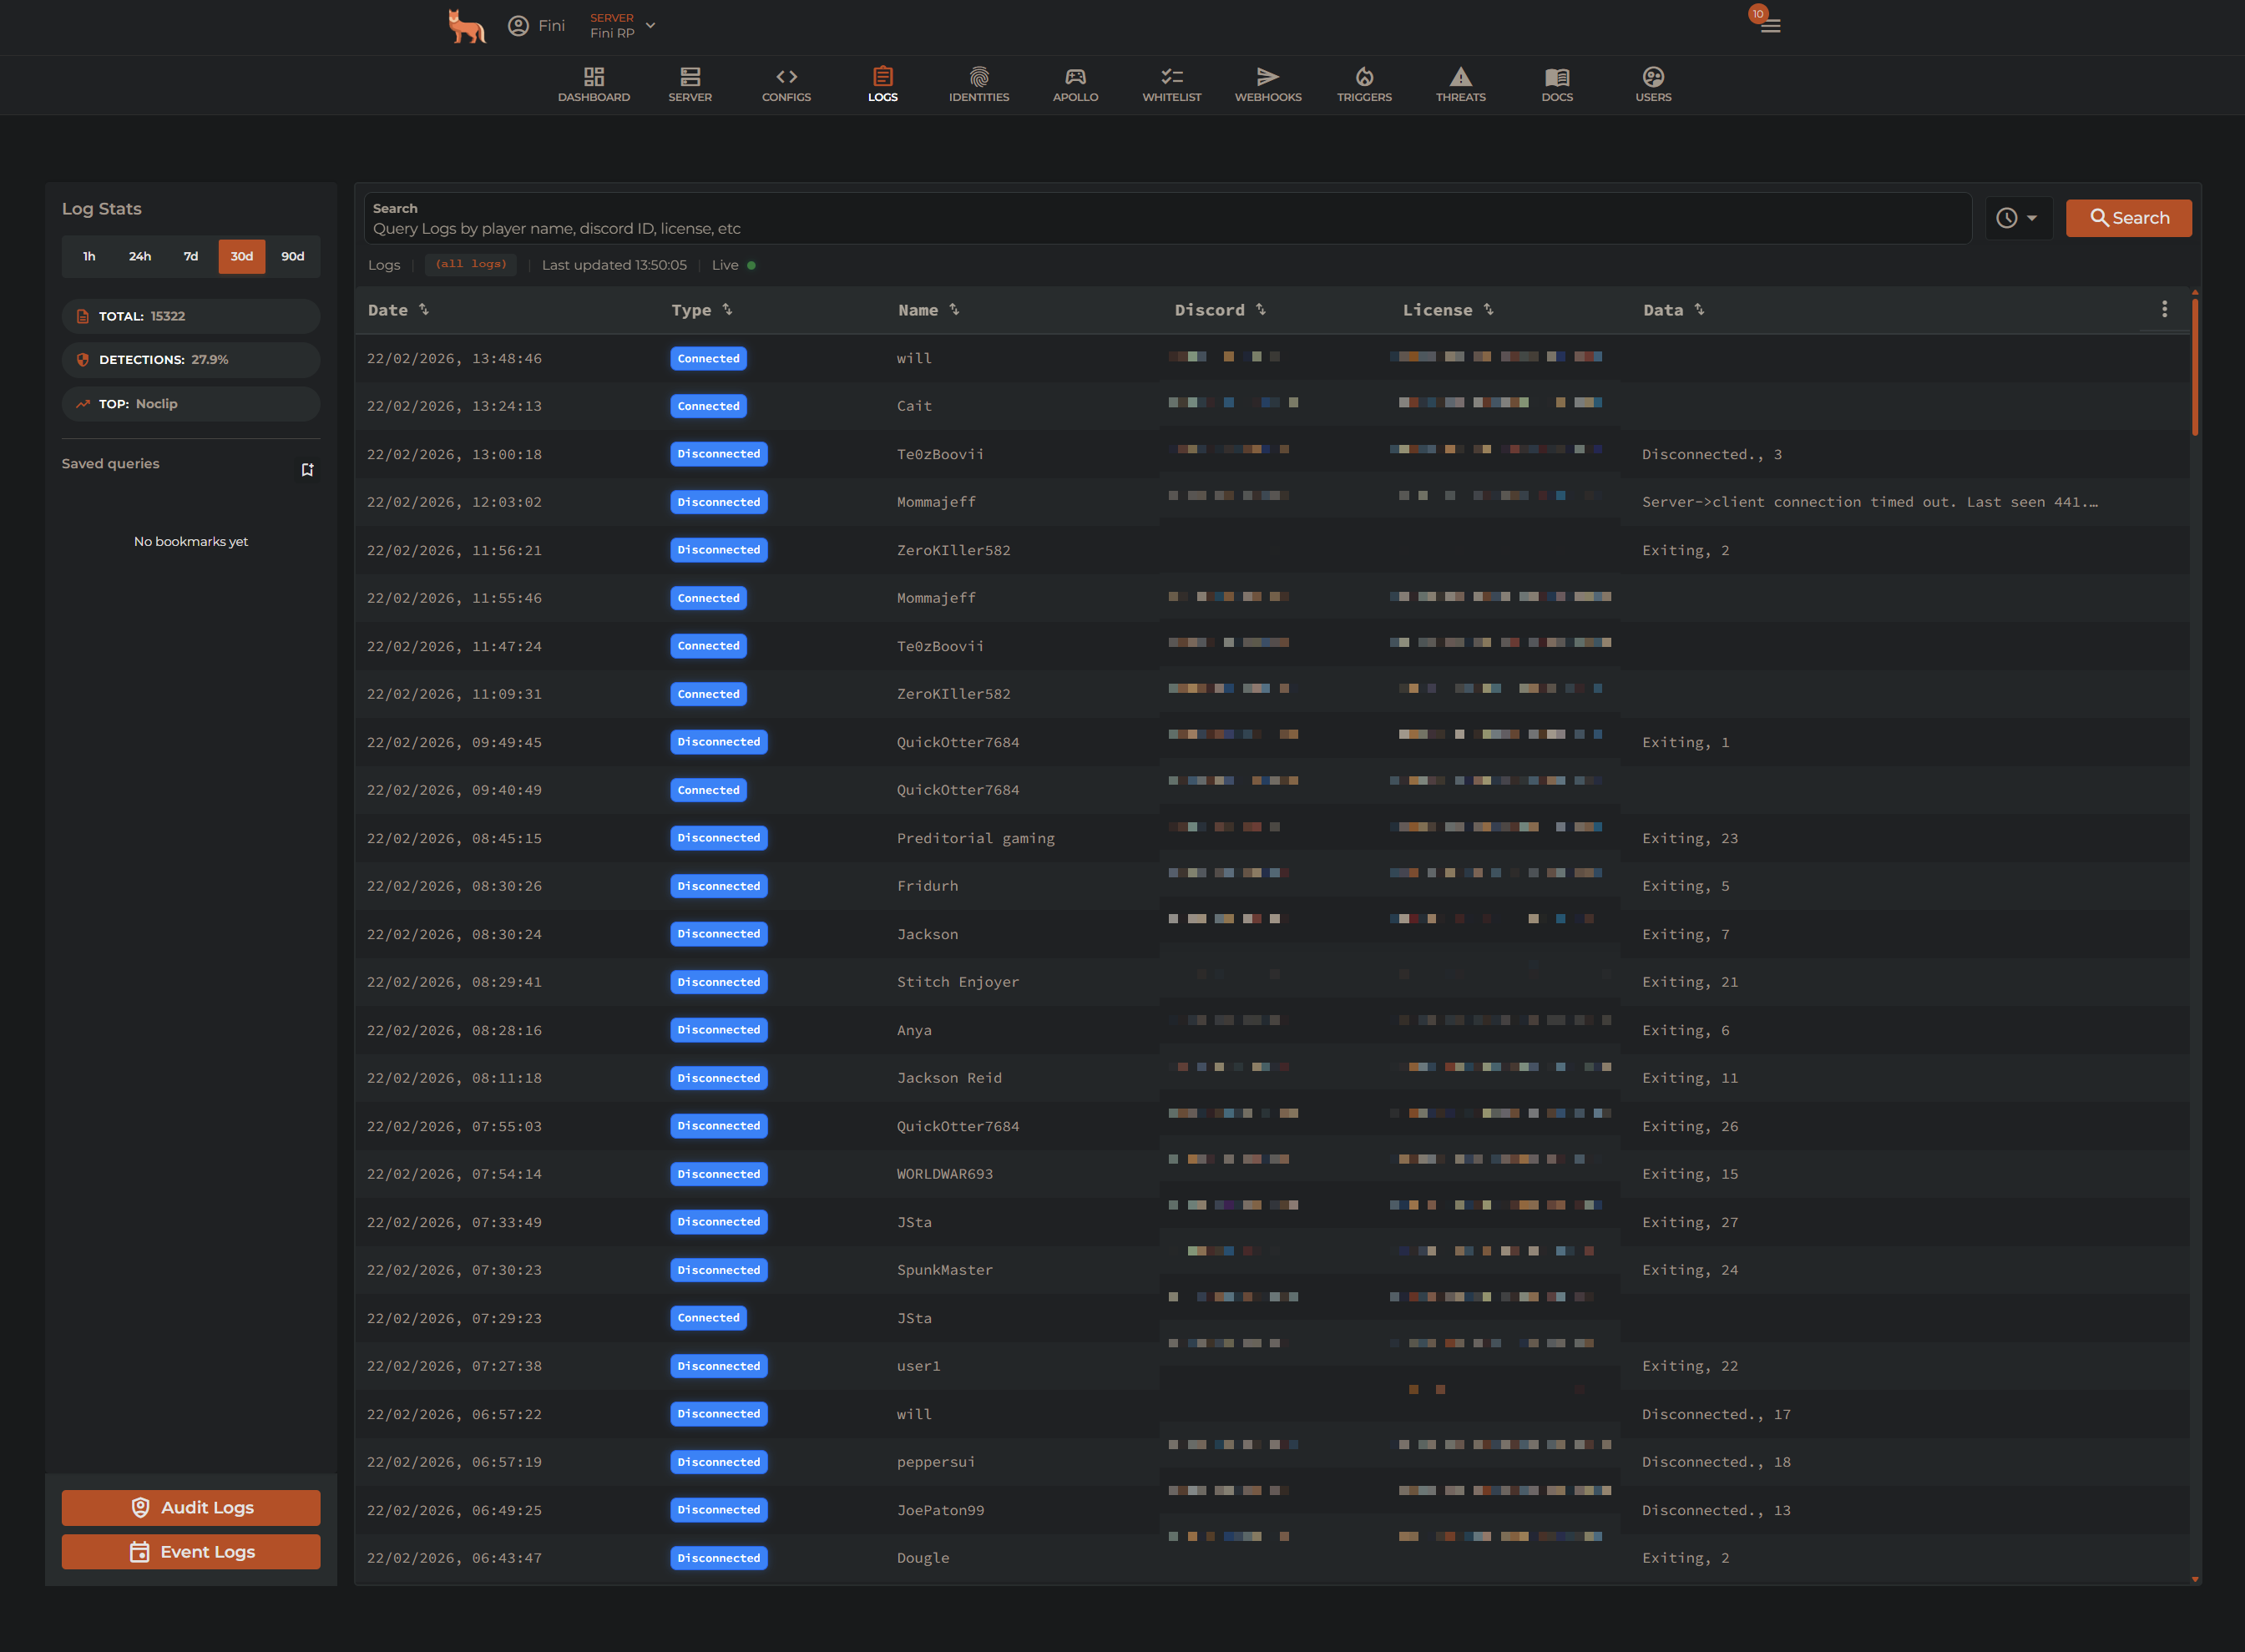The width and height of the screenshot is (2245, 1652).
Task: Open the Apollo section
Action: pos(1075,85)
